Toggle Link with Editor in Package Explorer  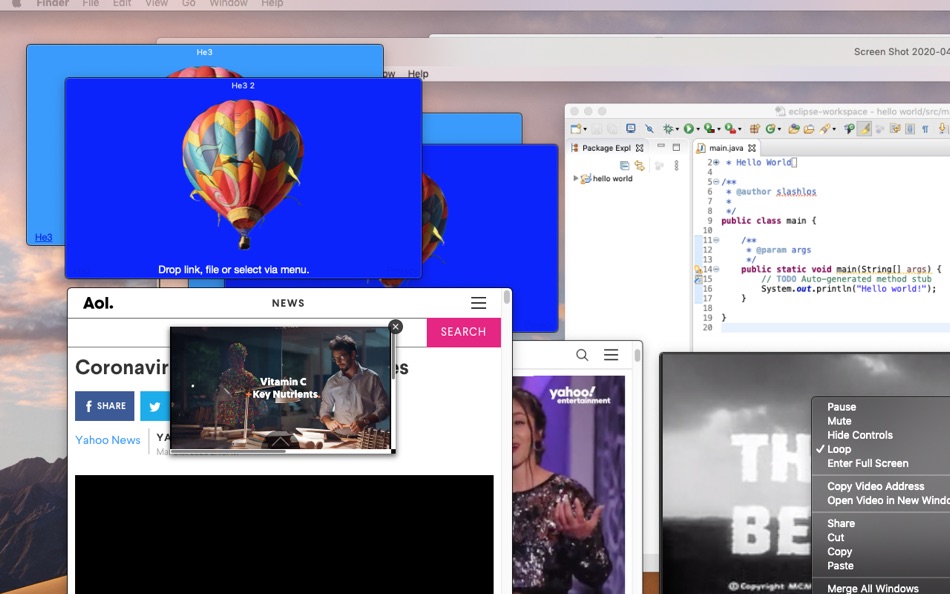click(x=640, y=165)
